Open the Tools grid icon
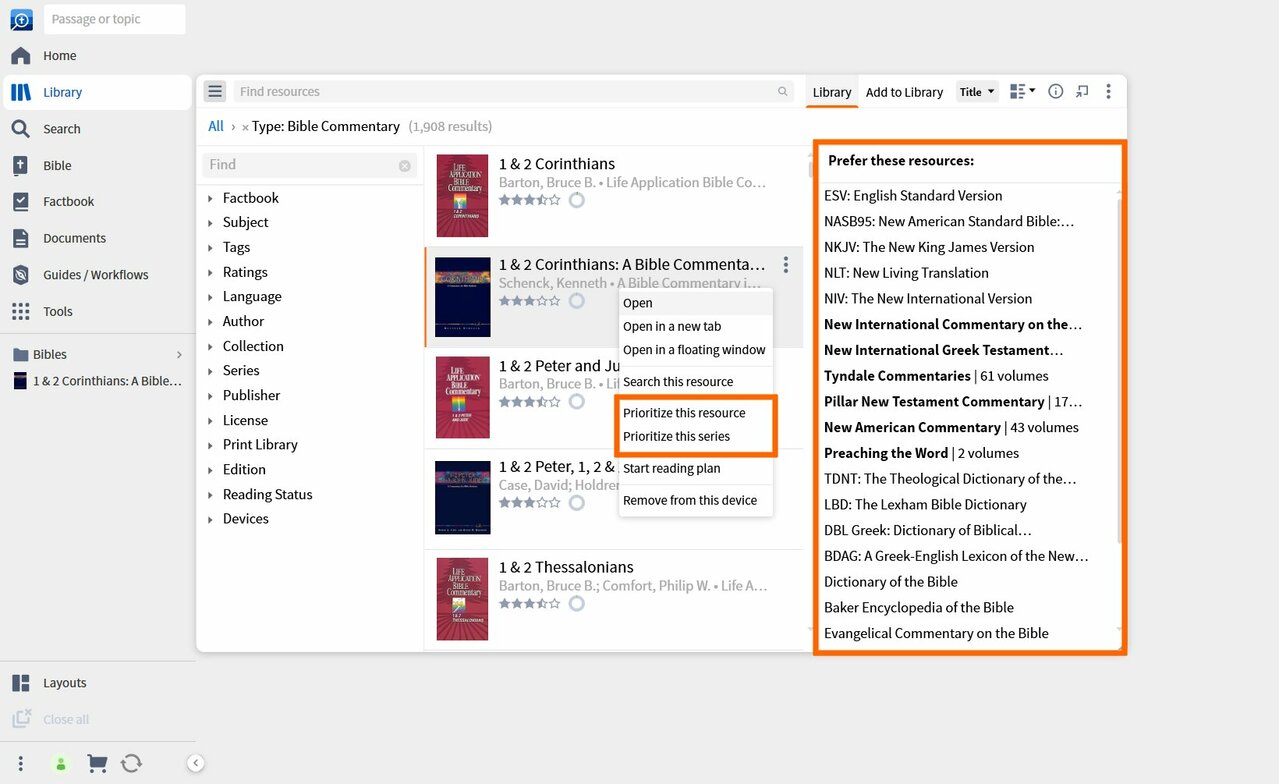This screenshot has height=784, width=1279. (21, 312)
